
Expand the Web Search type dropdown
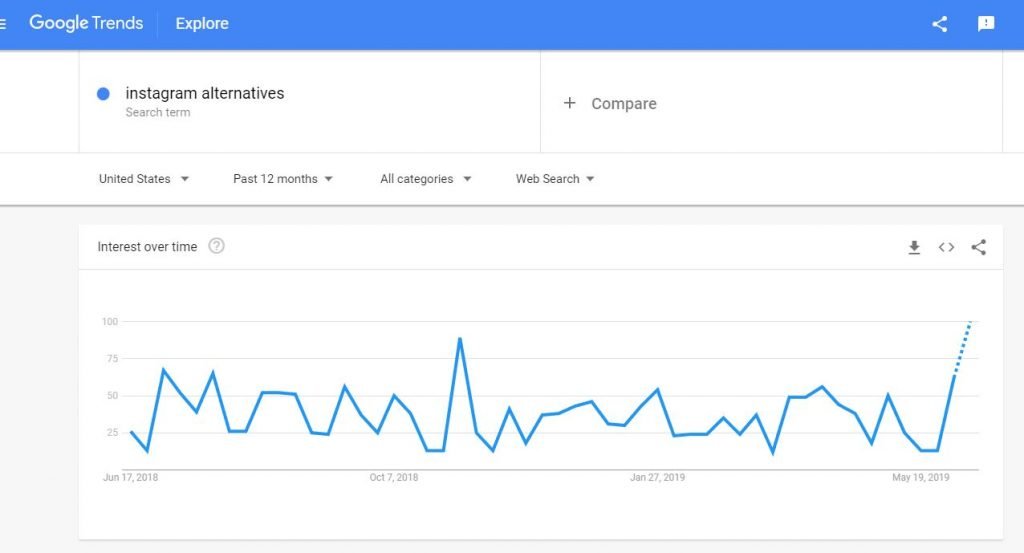(555, 179)
